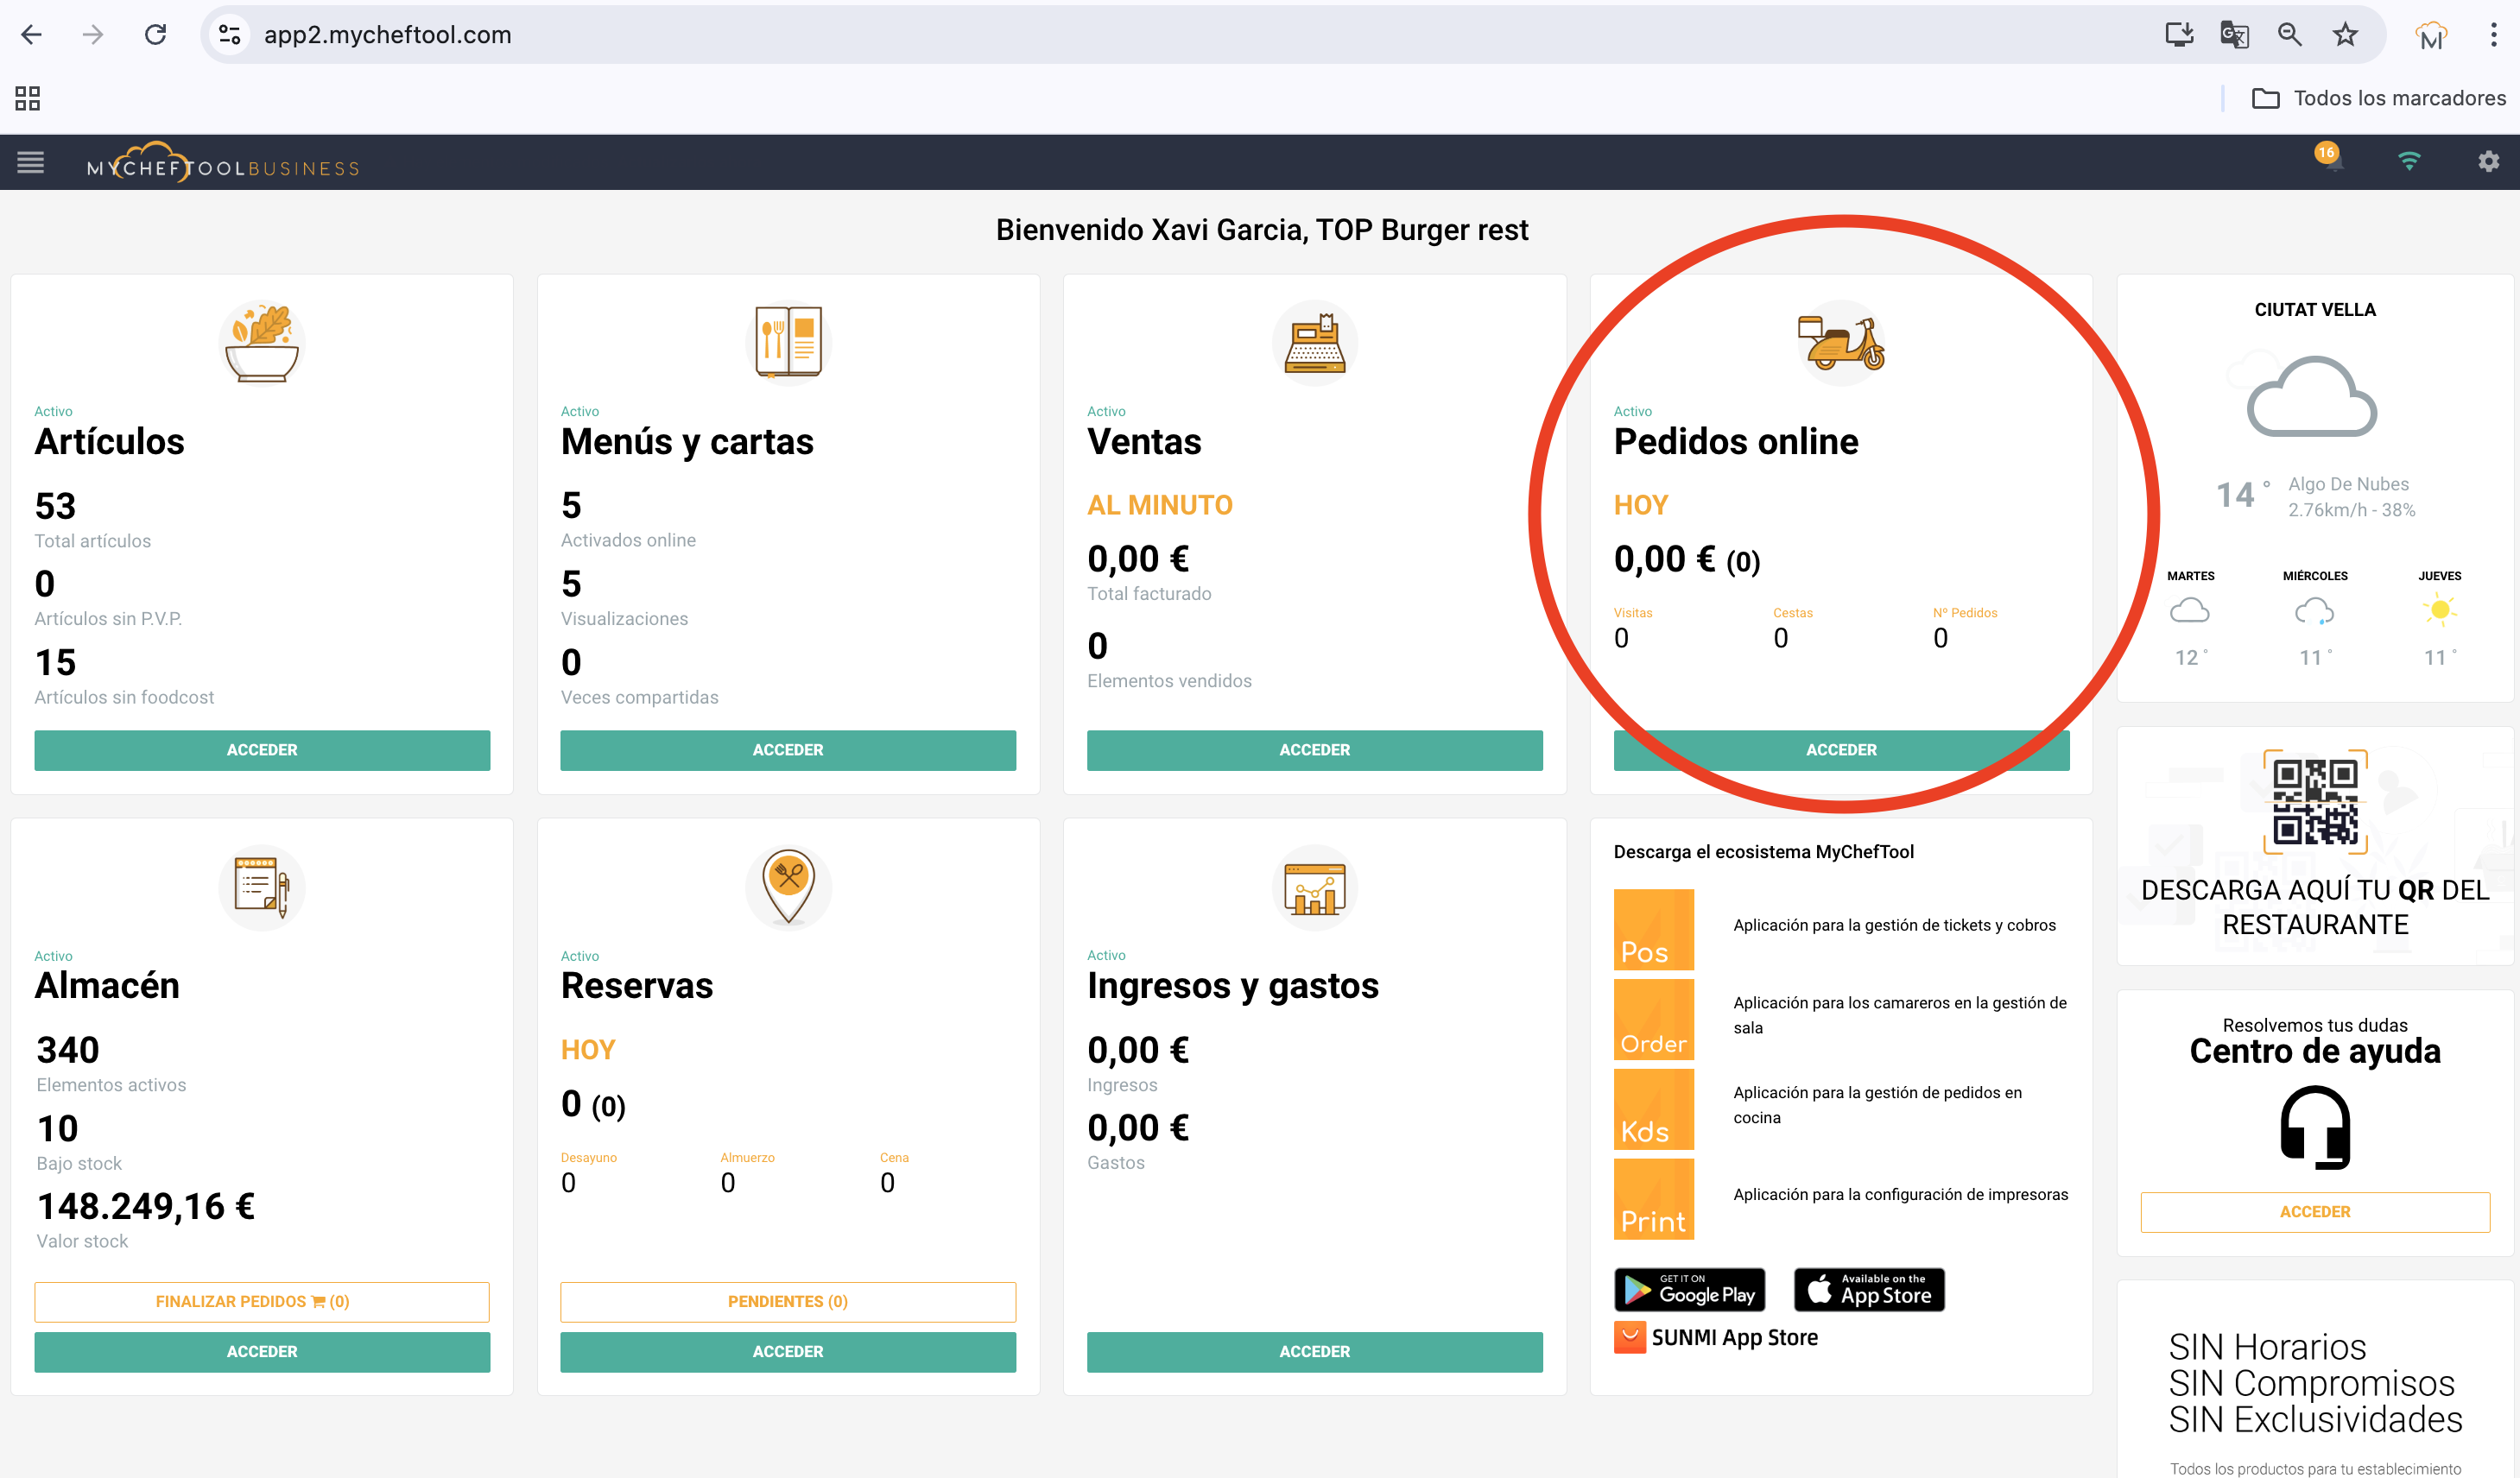Click the Reservas map pin icon

(788, 886)
